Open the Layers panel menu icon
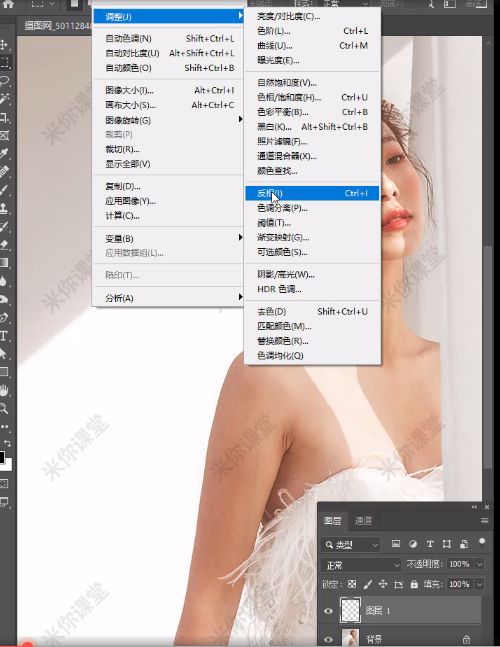500x647 pixels. coord(485,521)
